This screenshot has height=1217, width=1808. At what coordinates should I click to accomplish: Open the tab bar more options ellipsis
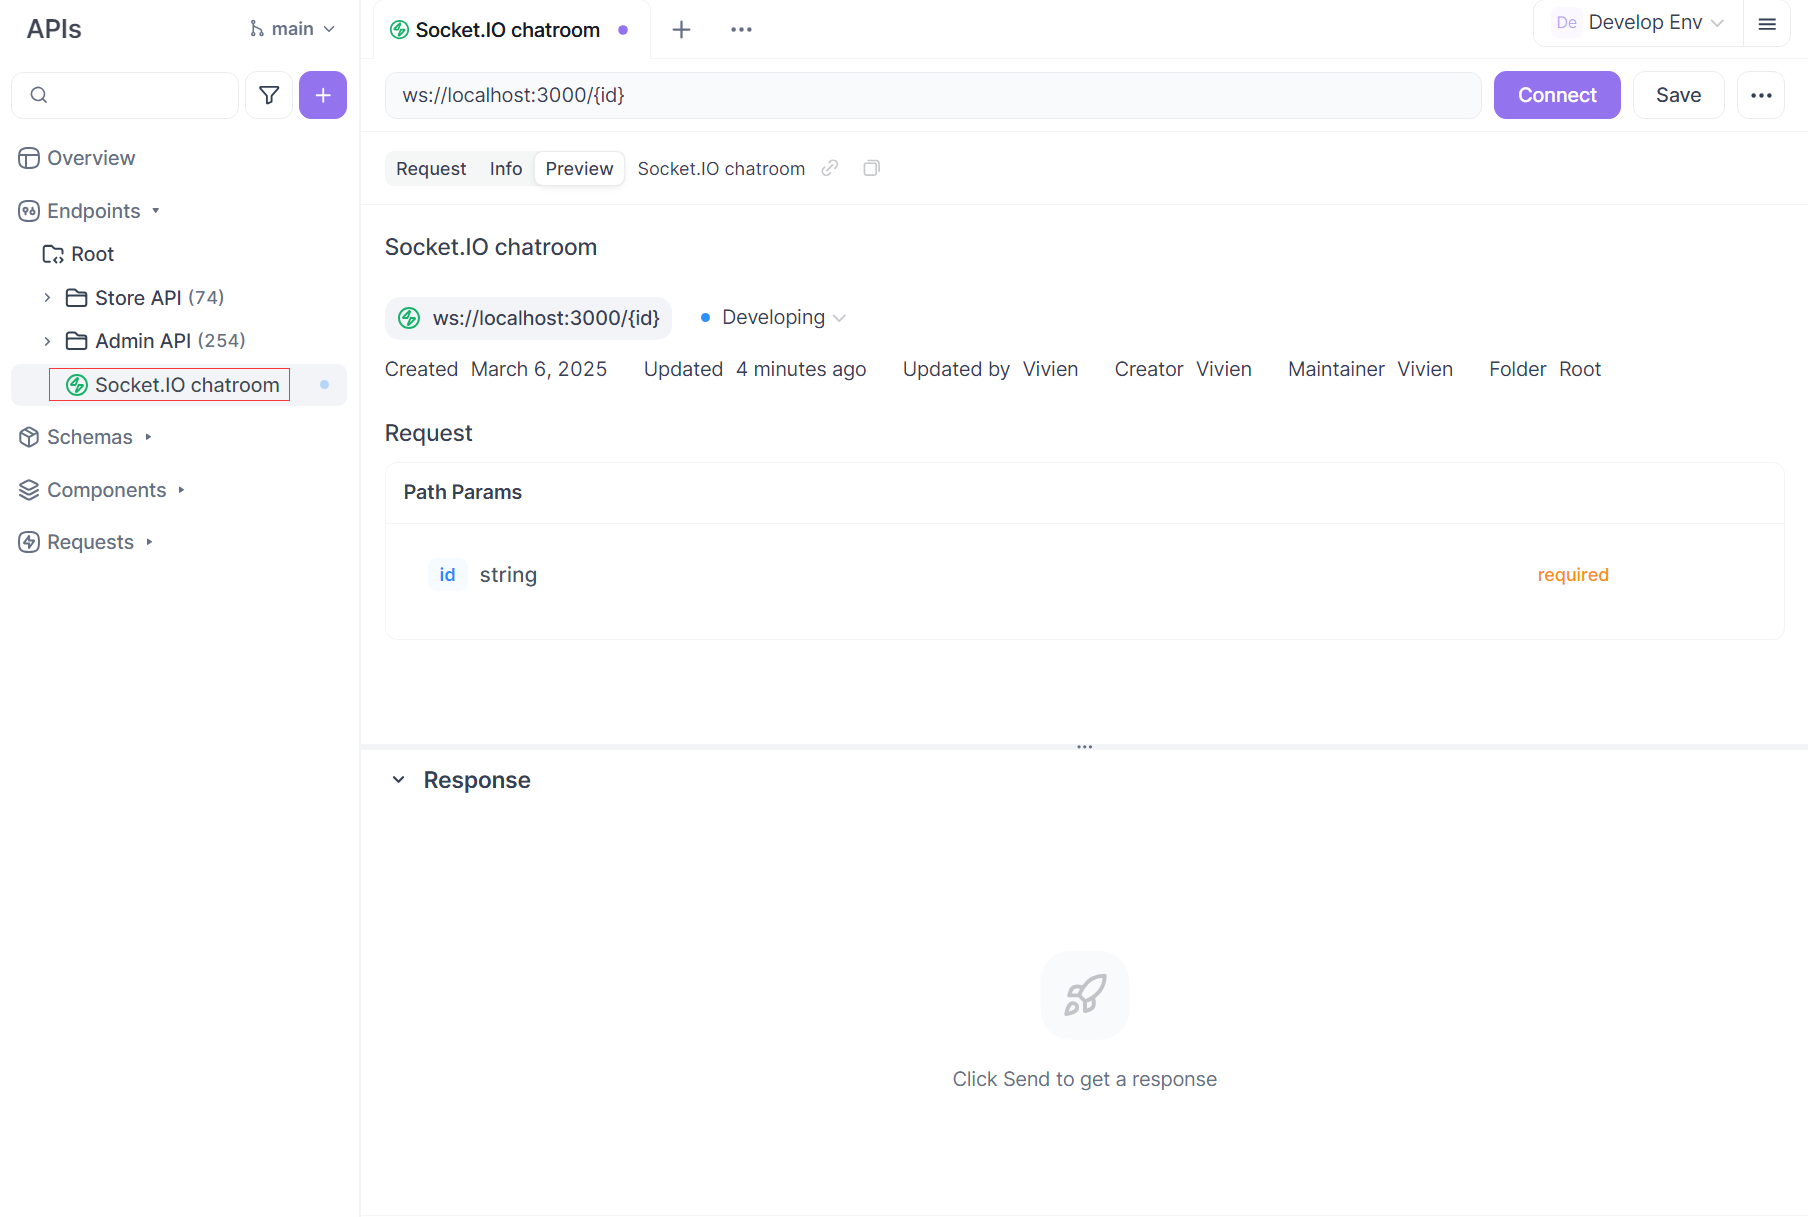coord(741,30)
